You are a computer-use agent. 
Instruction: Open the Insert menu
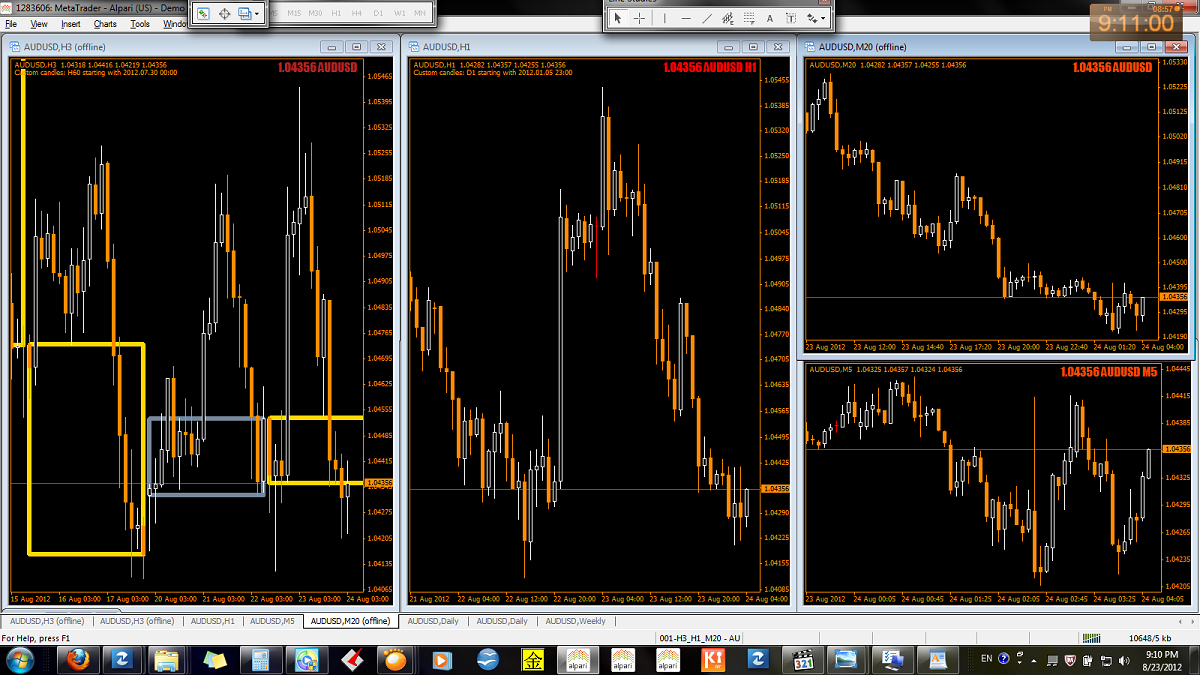(71, 23)
